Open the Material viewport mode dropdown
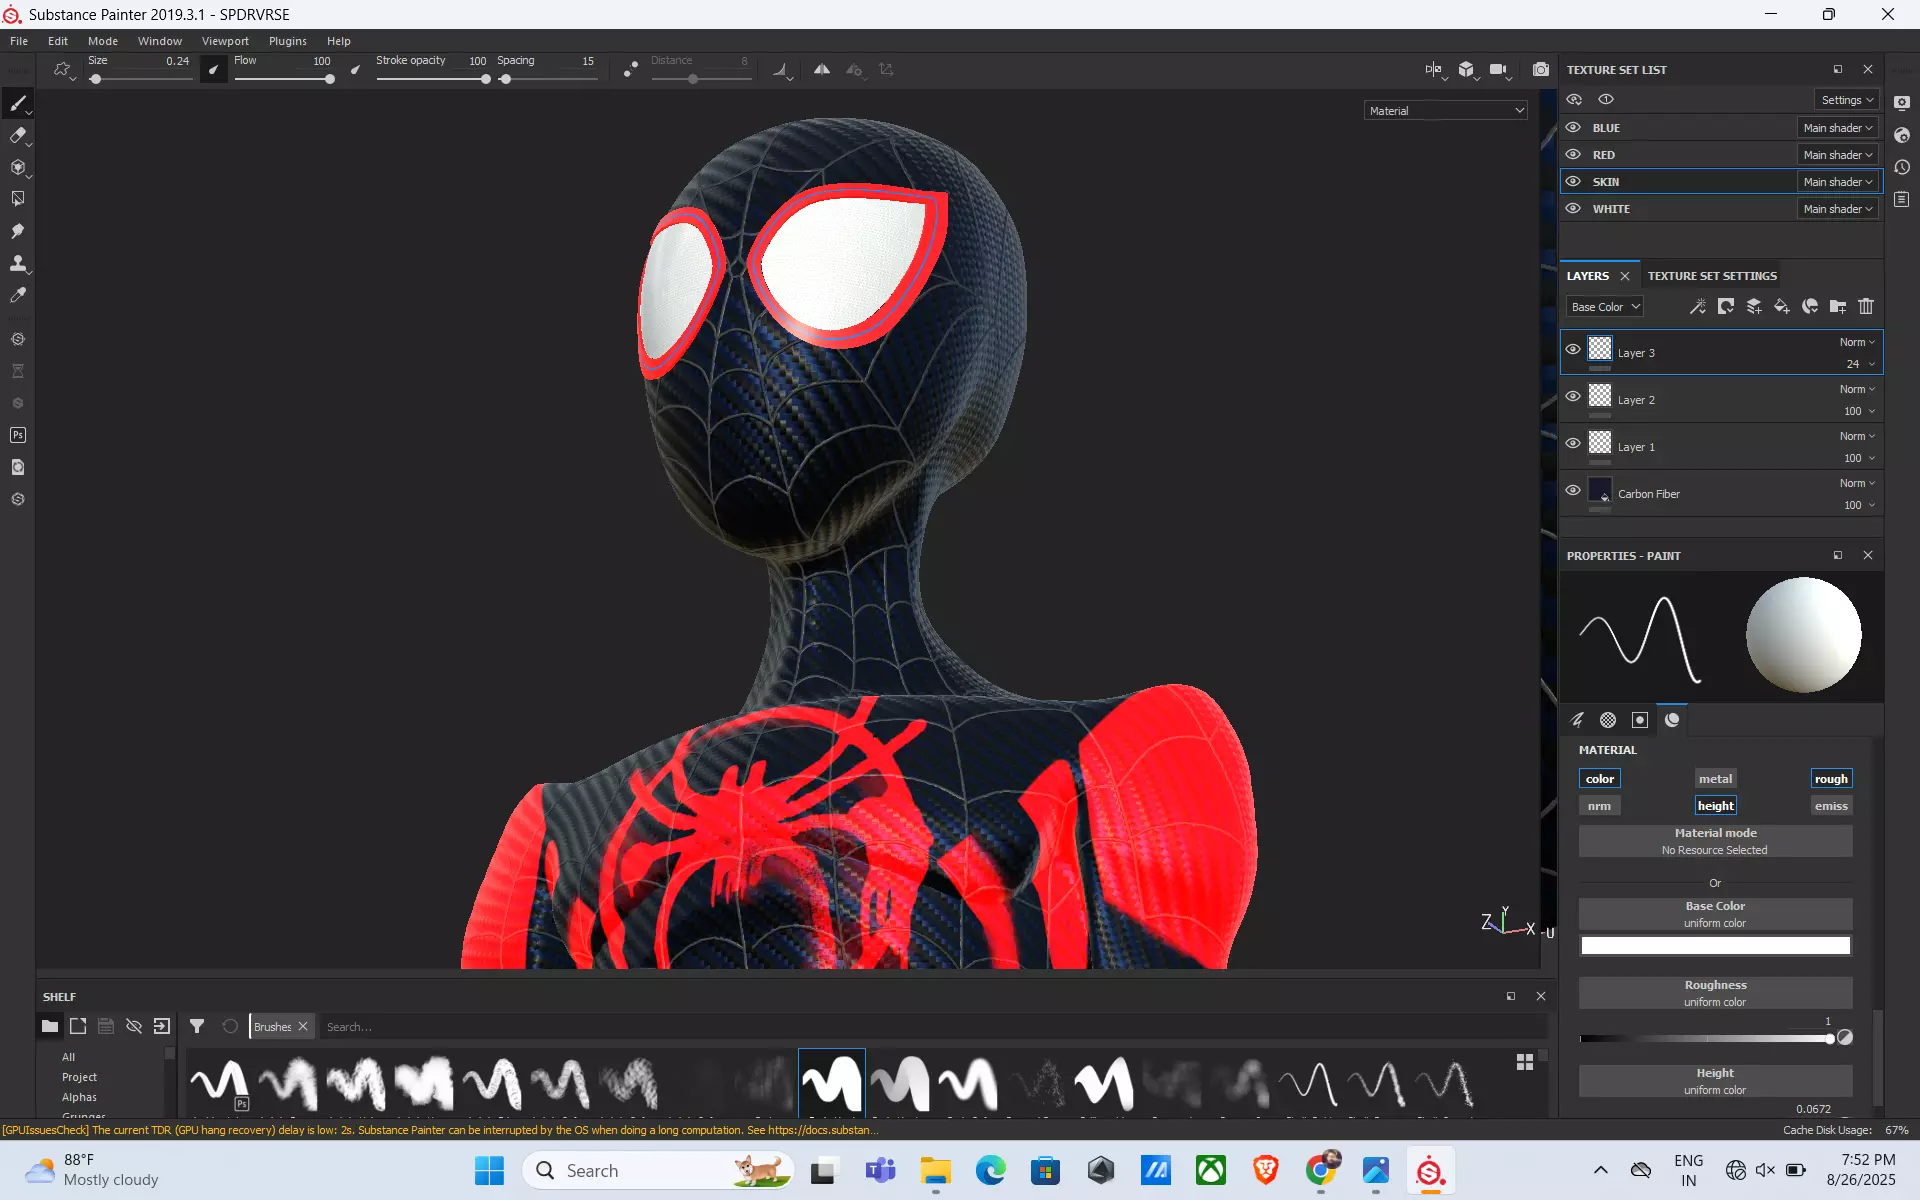The height and width of the screenshot is (1200, 1920). 1446,111
